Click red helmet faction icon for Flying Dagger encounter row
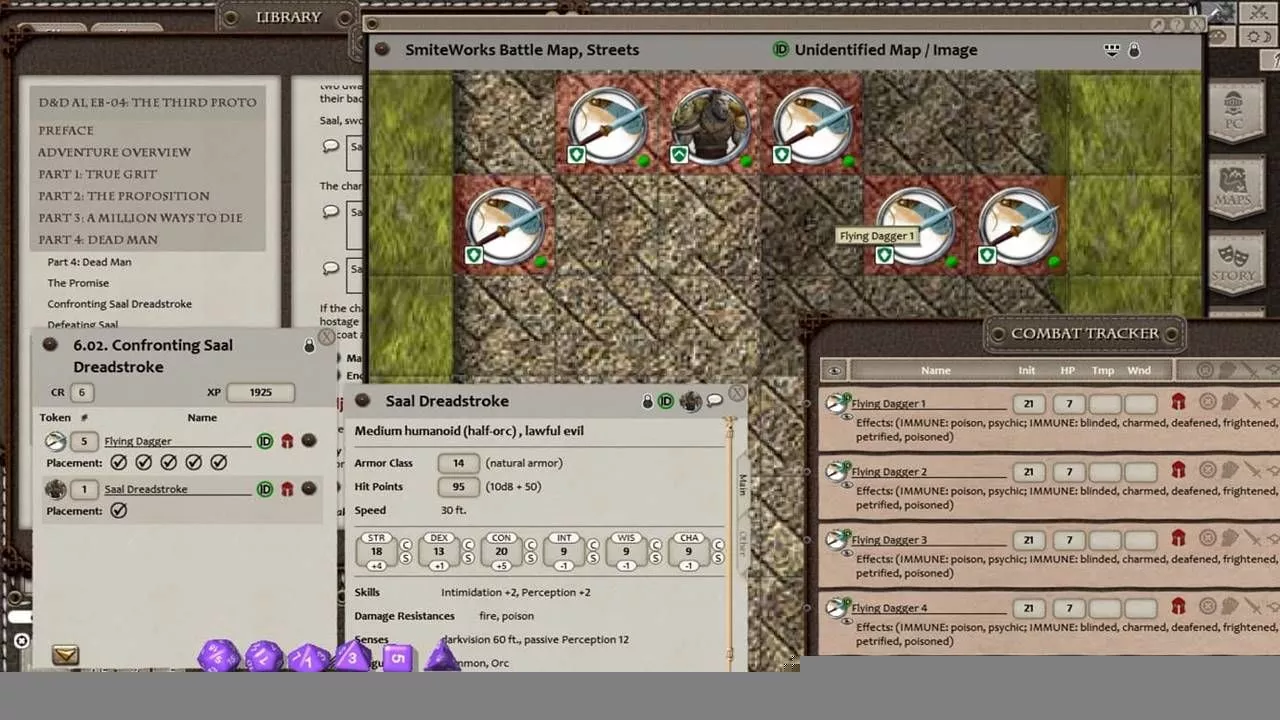Image resolution: width=1280 pixels, height=720 pixels. [x=287, y=441]
